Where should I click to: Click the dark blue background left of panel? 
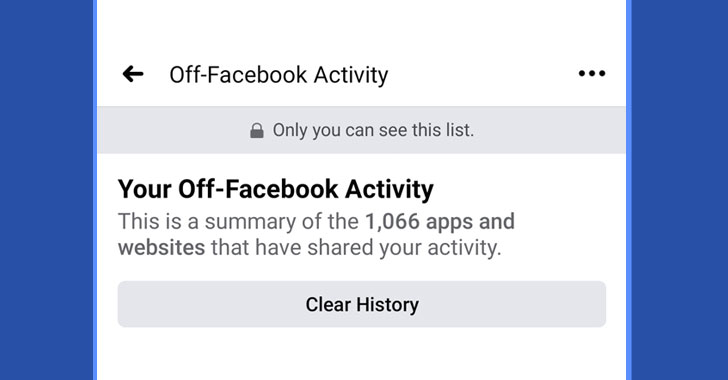[46, 190]
